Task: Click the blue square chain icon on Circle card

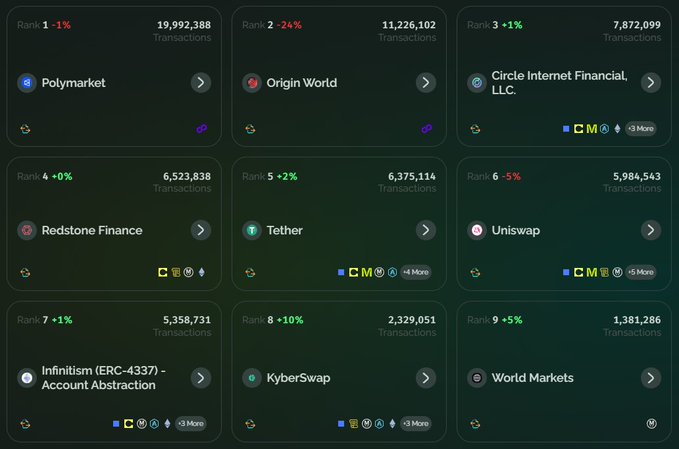Action: point(566,129)
